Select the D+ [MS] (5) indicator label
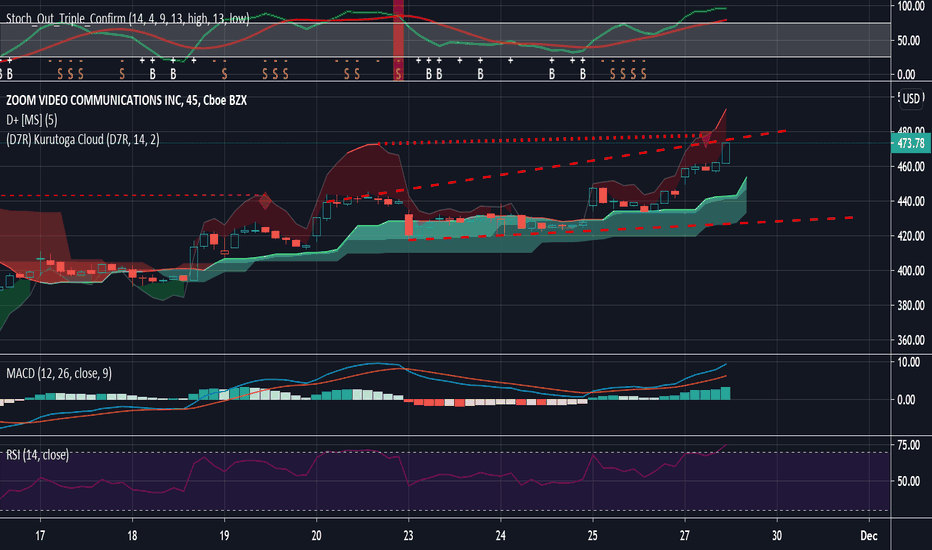The height and width of the screenshot is (550, 932). click(x=32, y=120)
